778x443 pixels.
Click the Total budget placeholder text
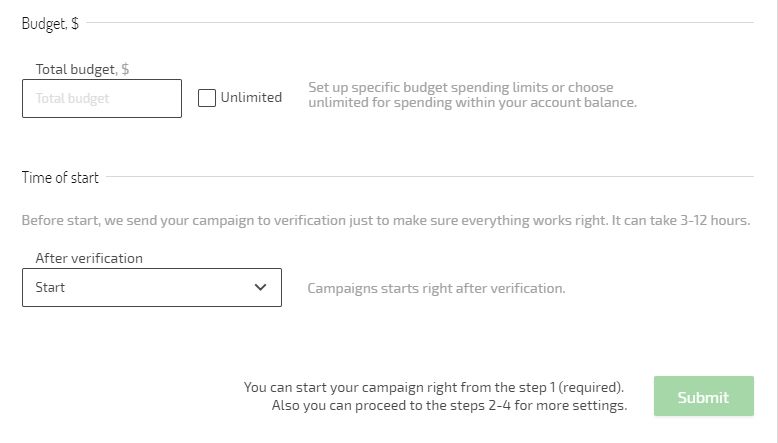tap(72, 98)
